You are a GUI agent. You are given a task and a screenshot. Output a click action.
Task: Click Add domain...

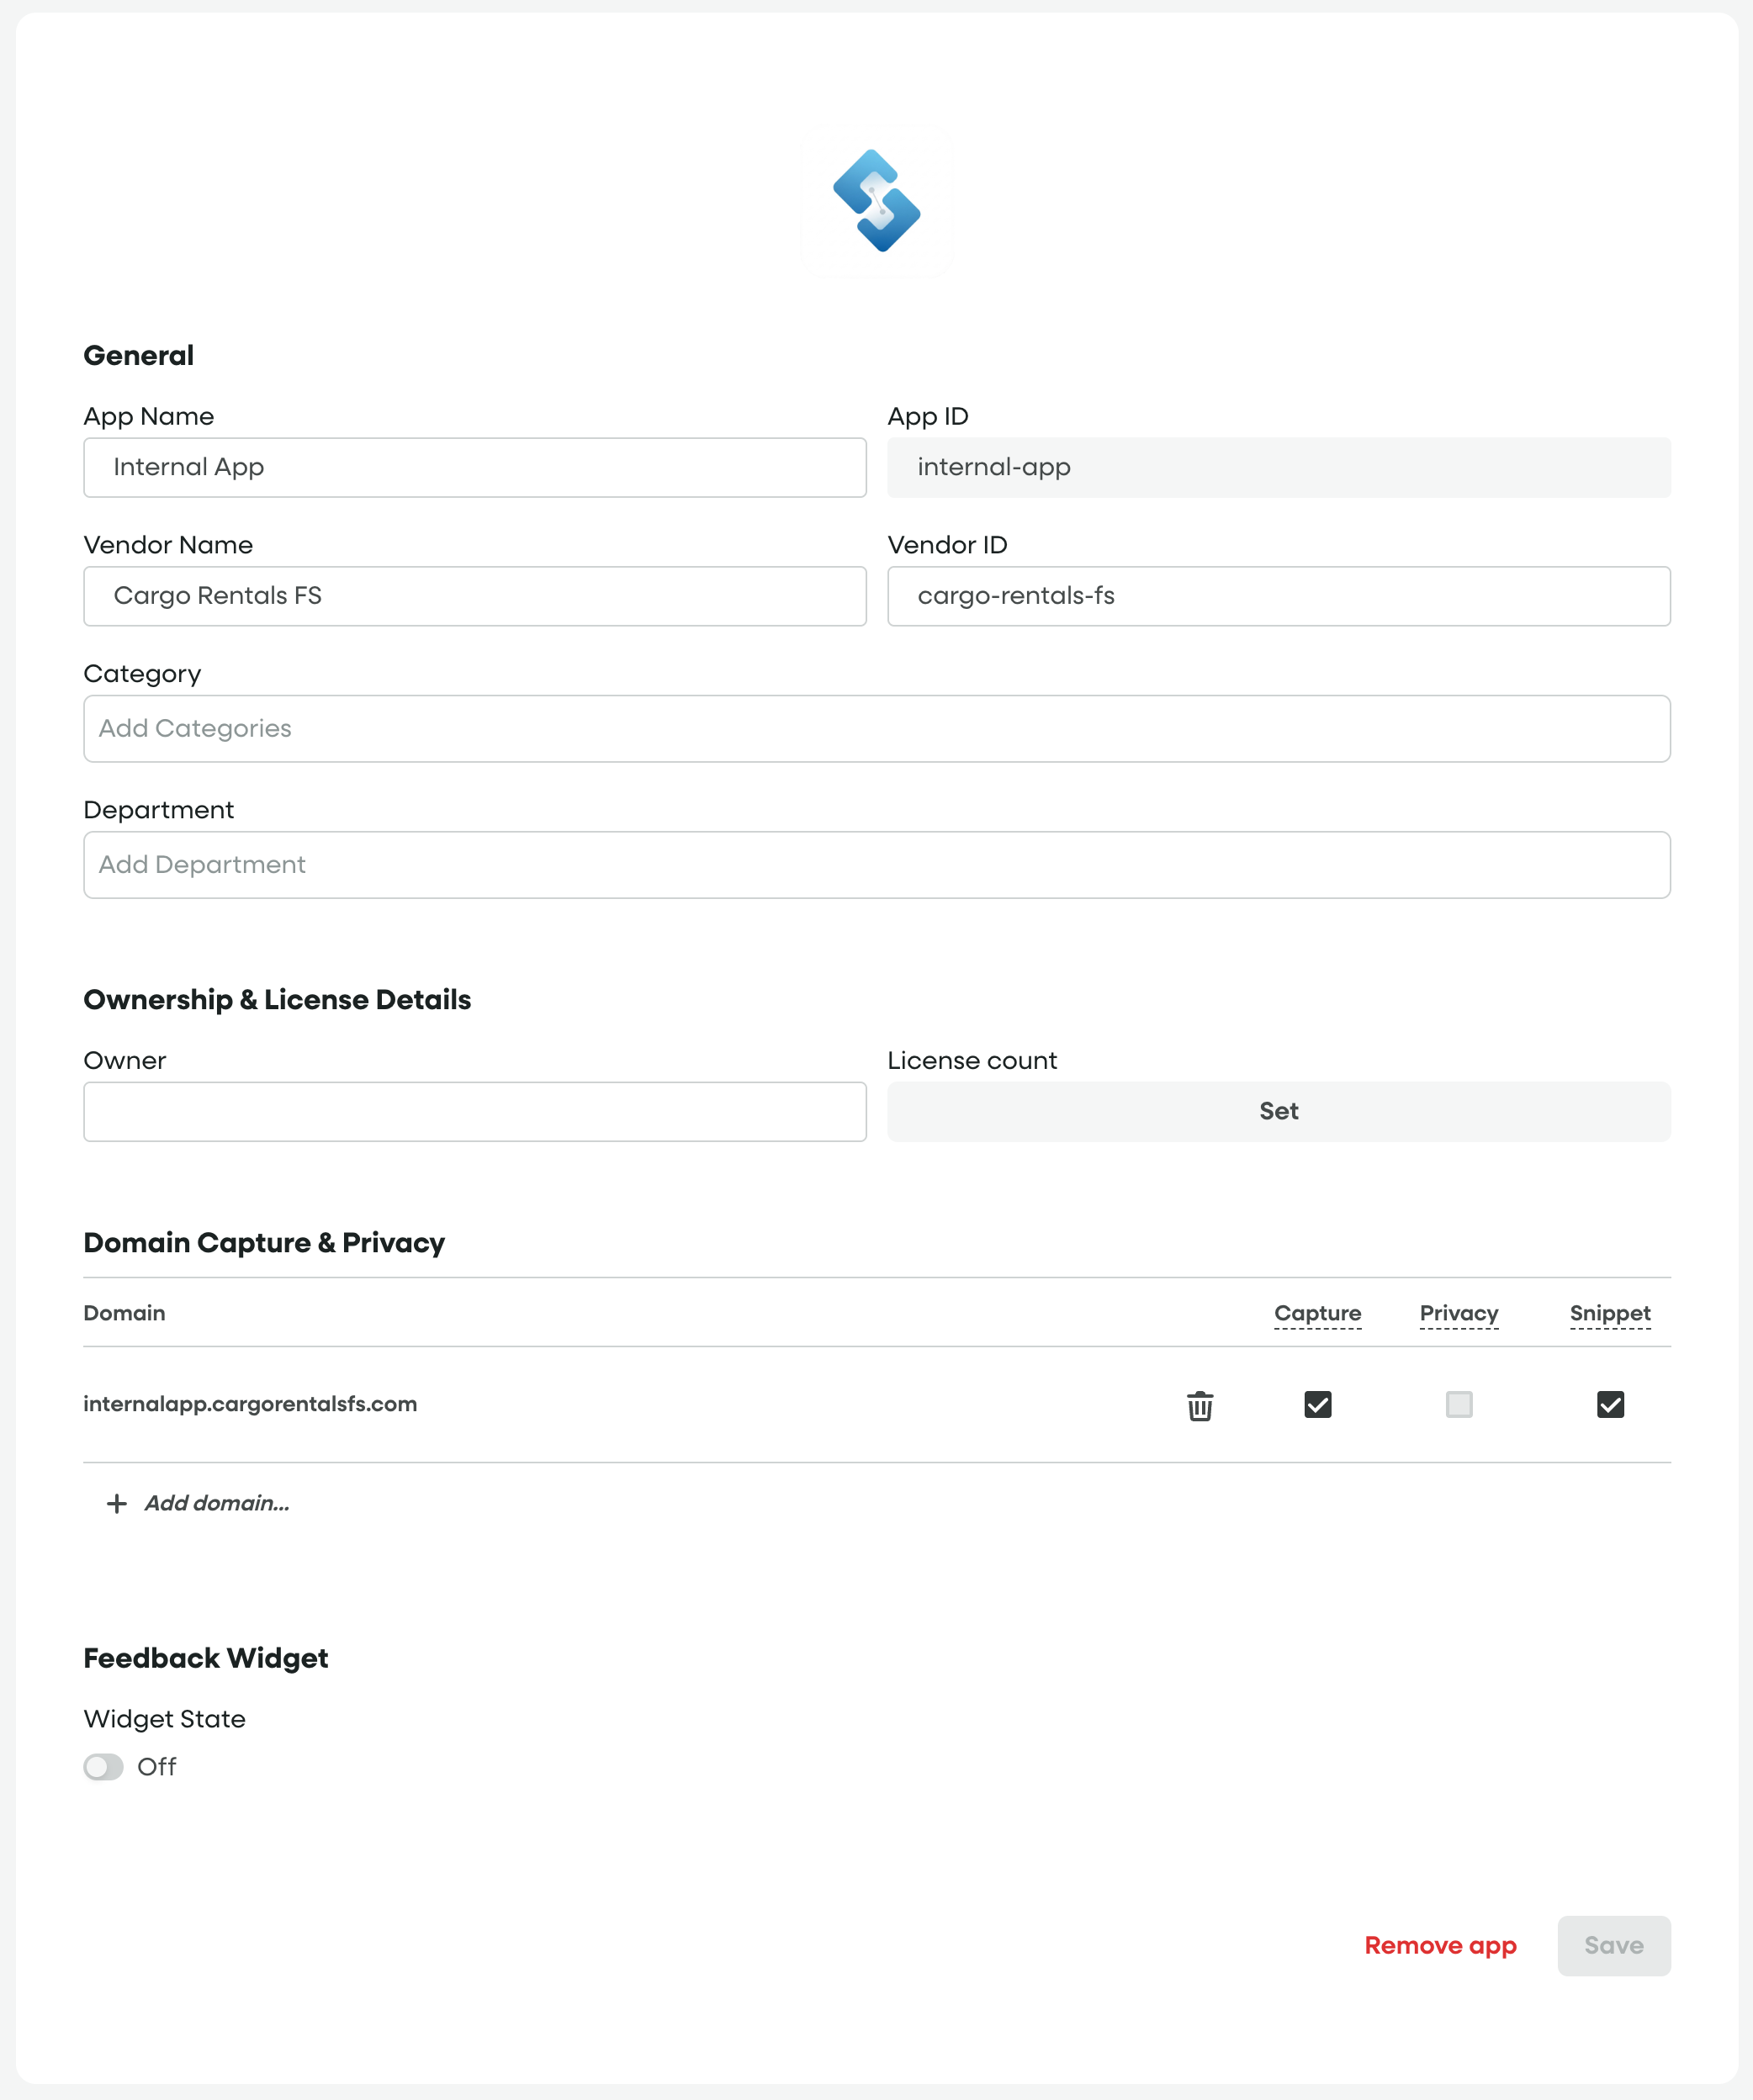pos(216,1503)
